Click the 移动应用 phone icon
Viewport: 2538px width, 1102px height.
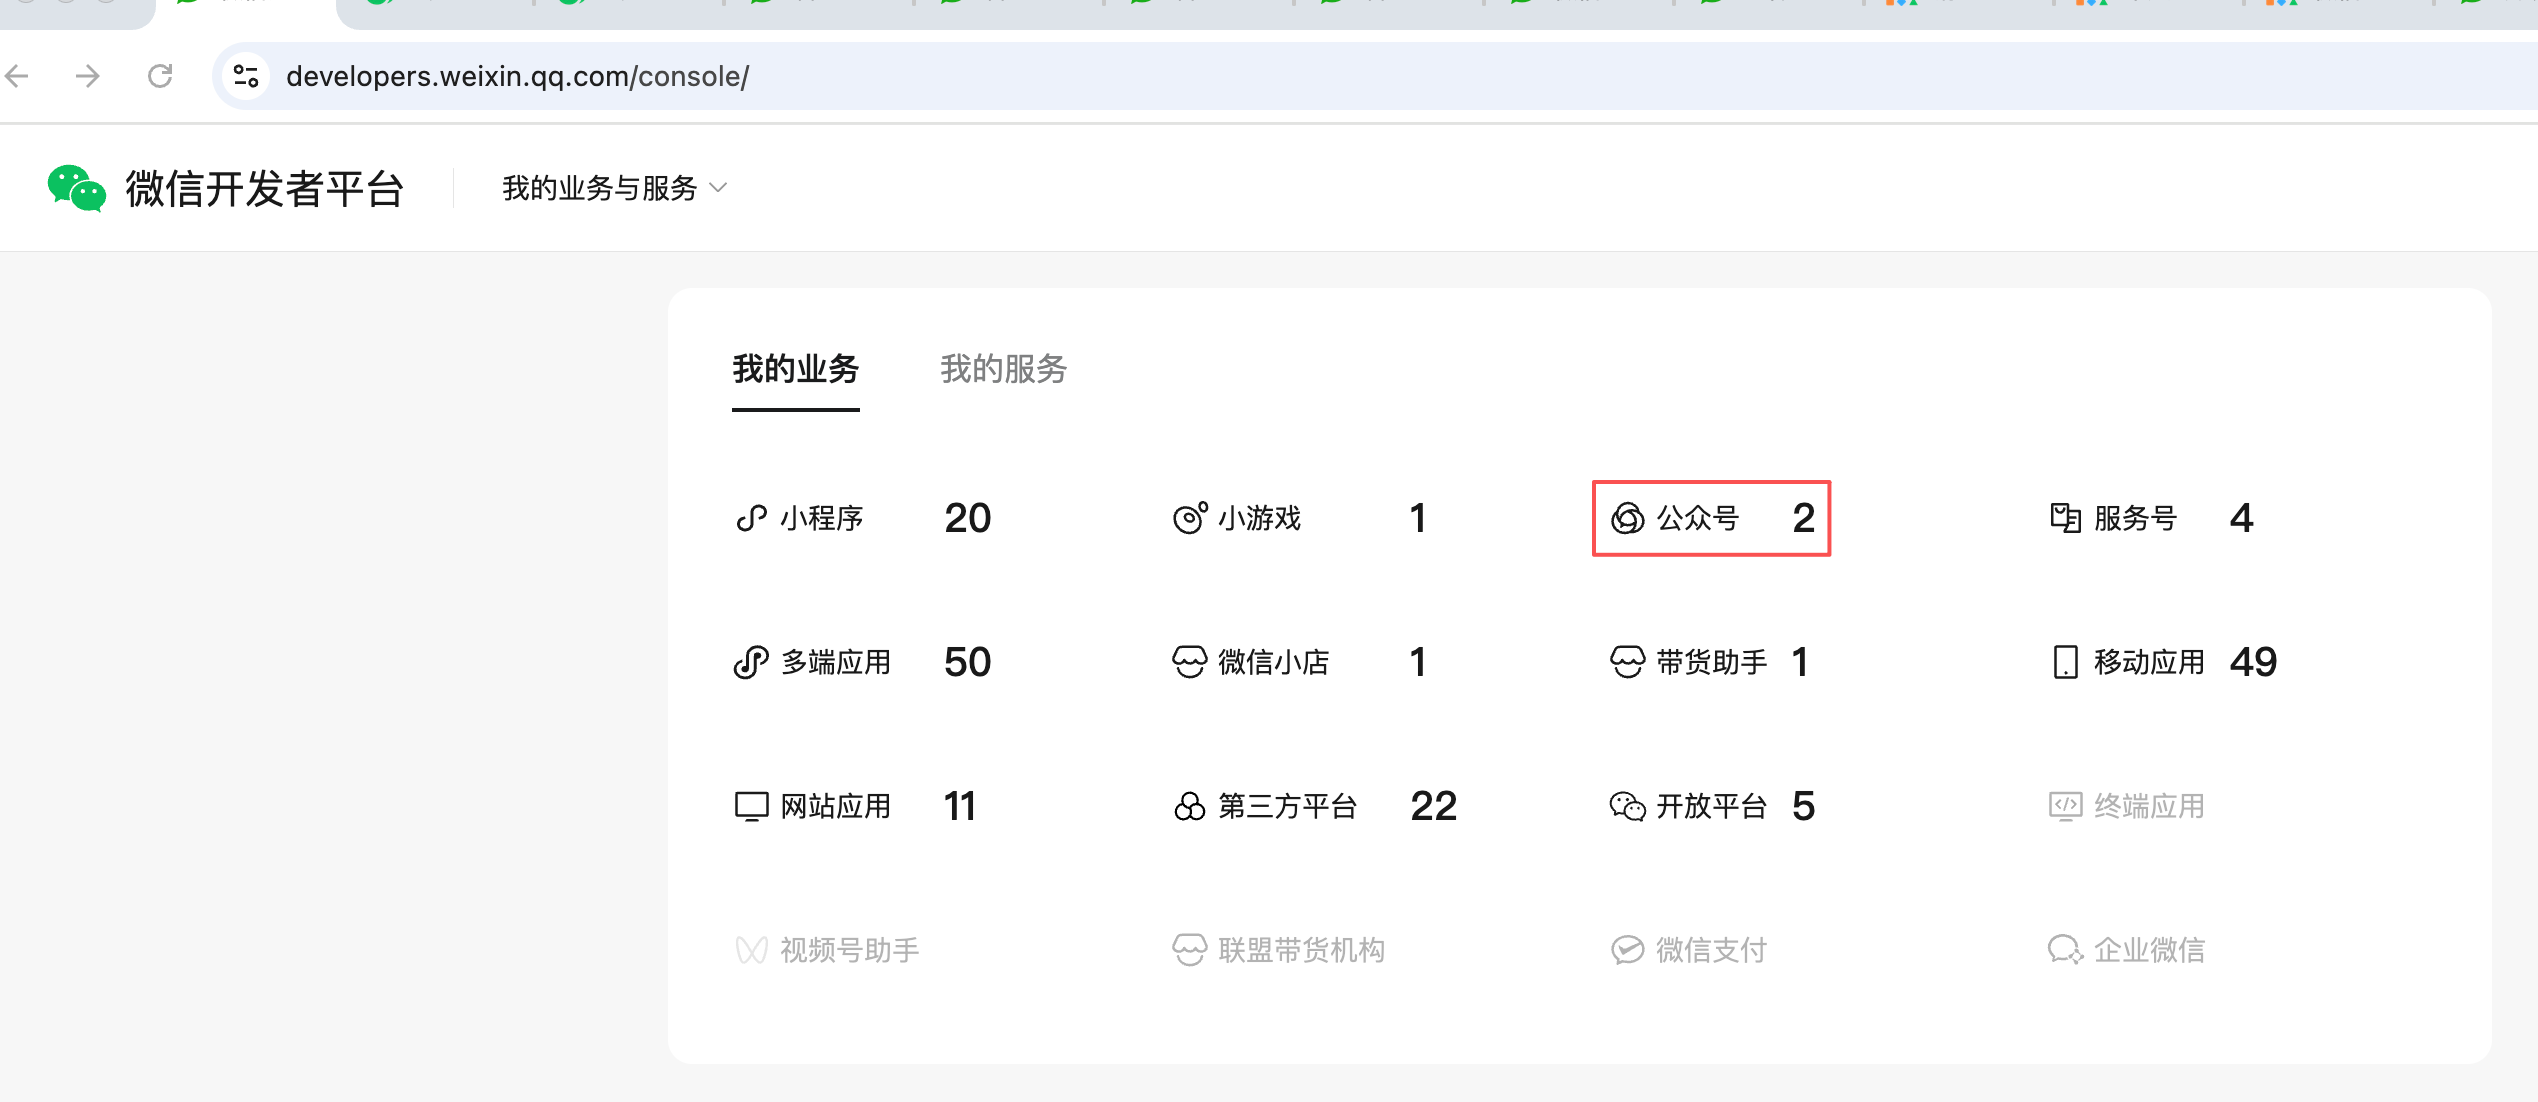[x=2065, y=662]
